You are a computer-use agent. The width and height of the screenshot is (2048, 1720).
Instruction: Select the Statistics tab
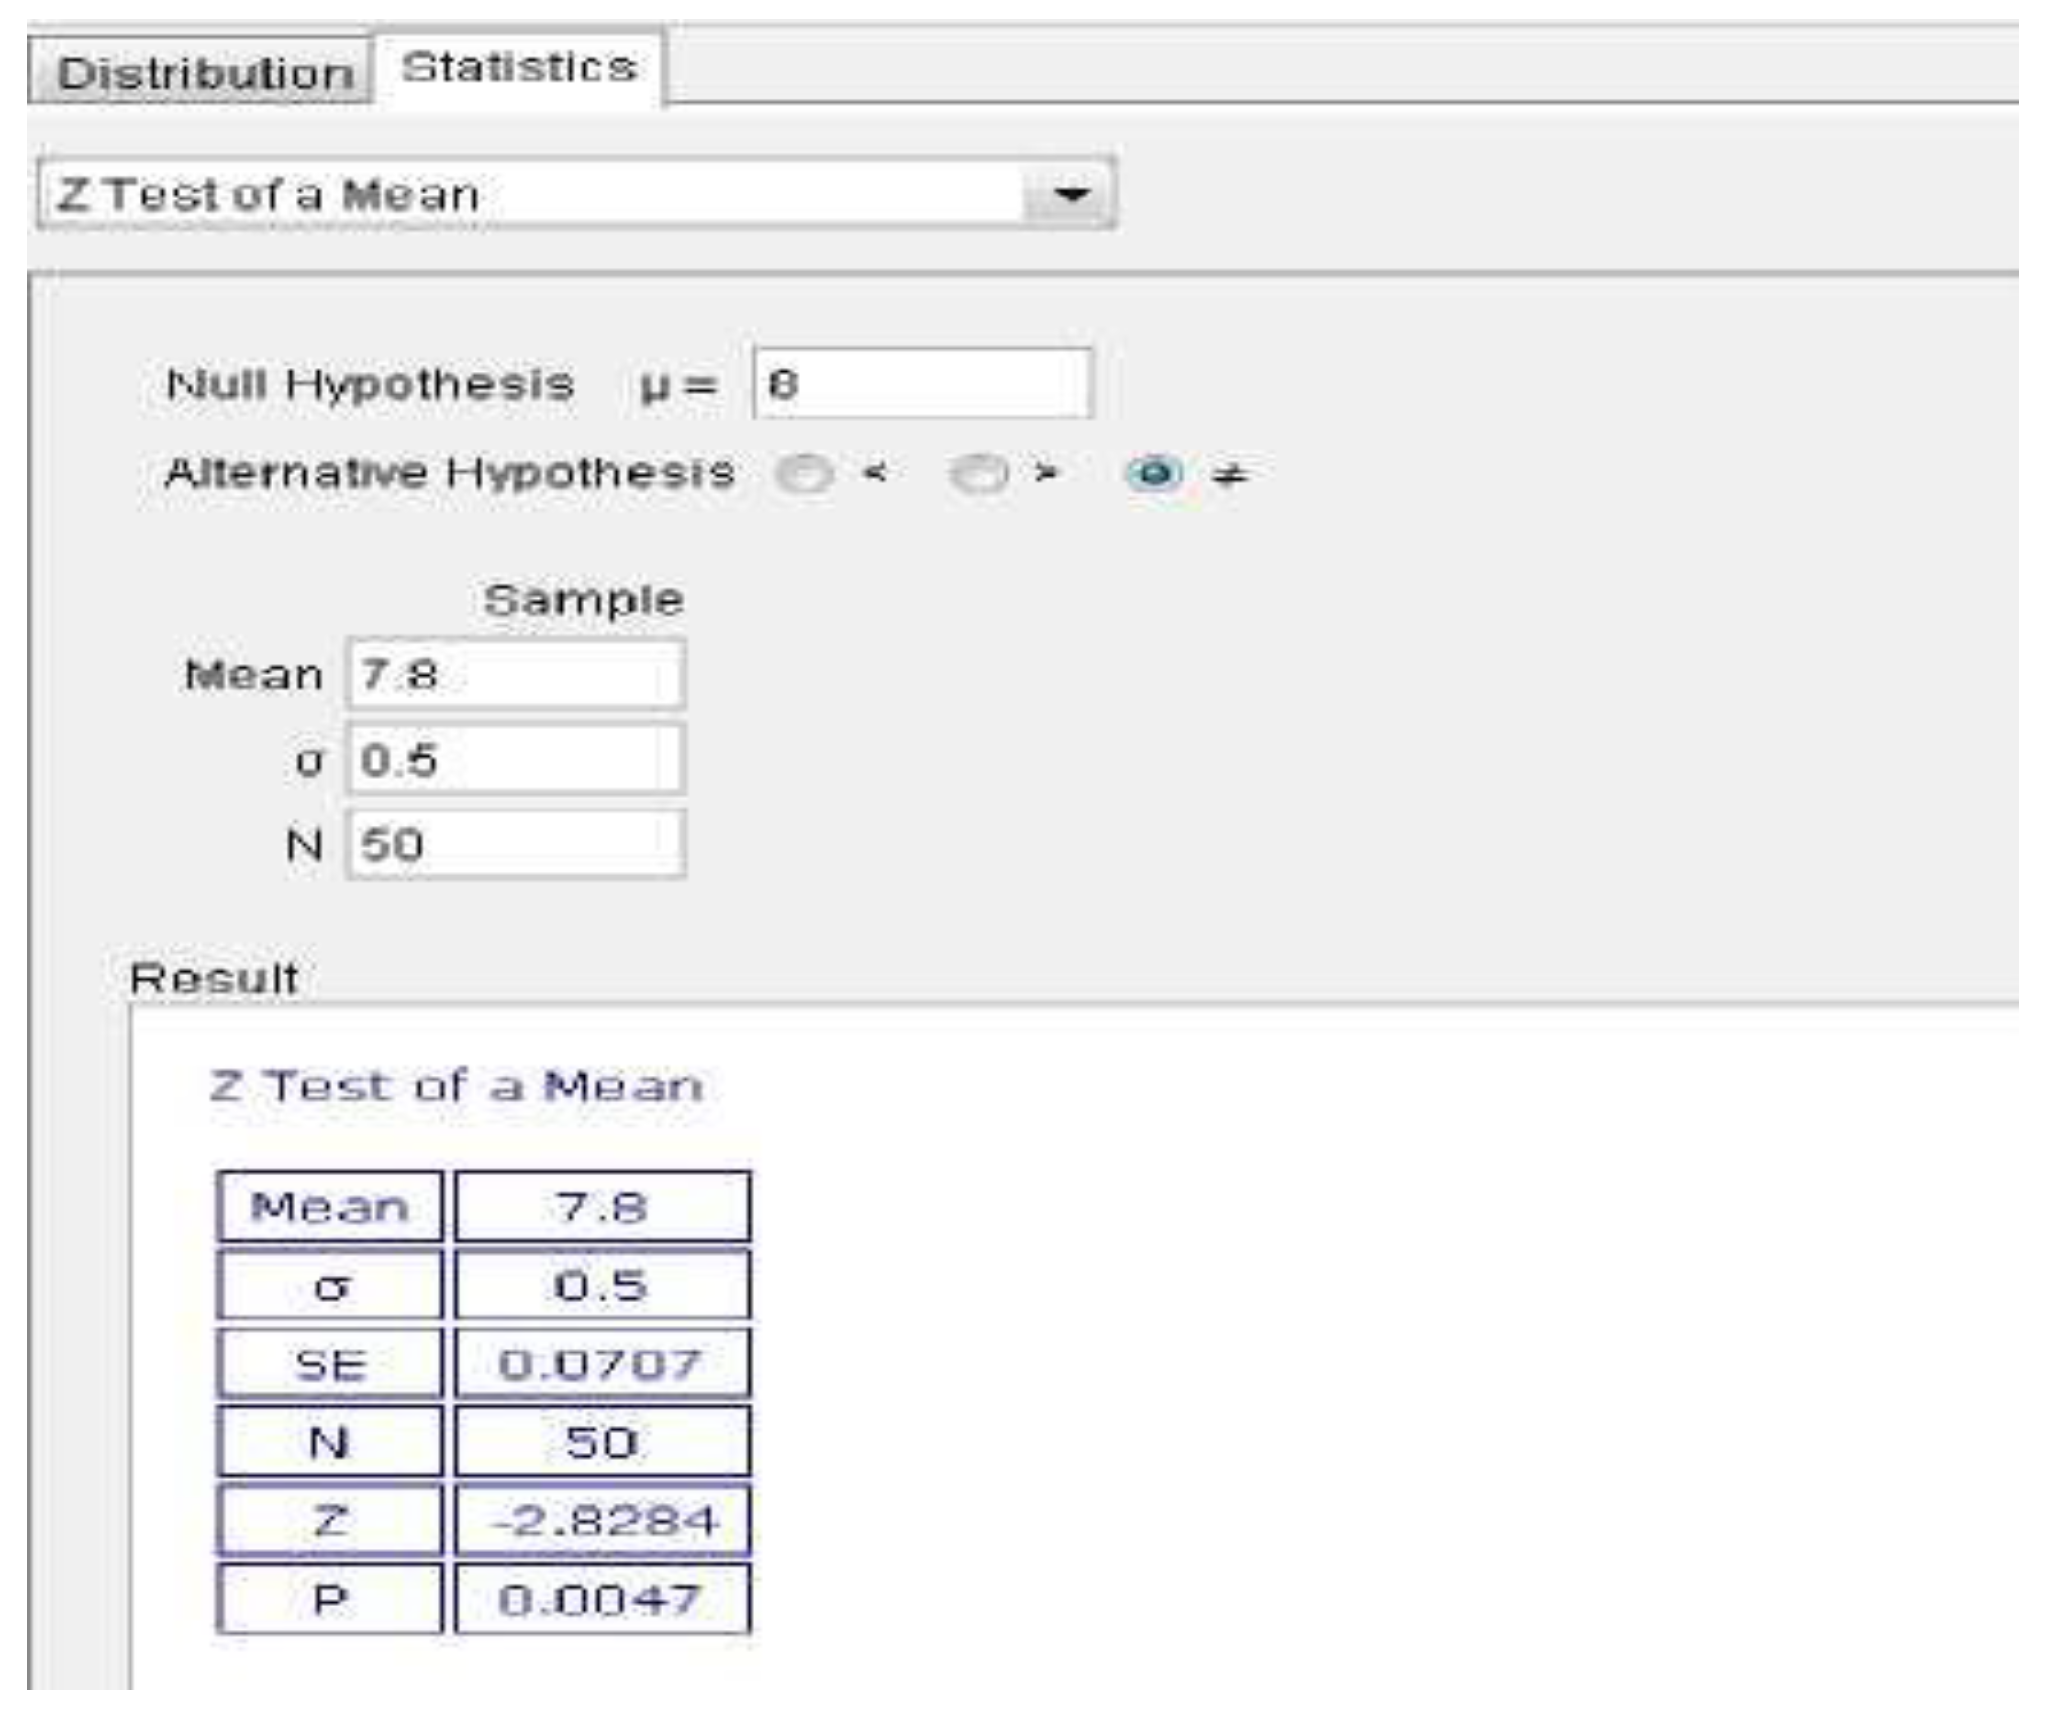[518, 68]
